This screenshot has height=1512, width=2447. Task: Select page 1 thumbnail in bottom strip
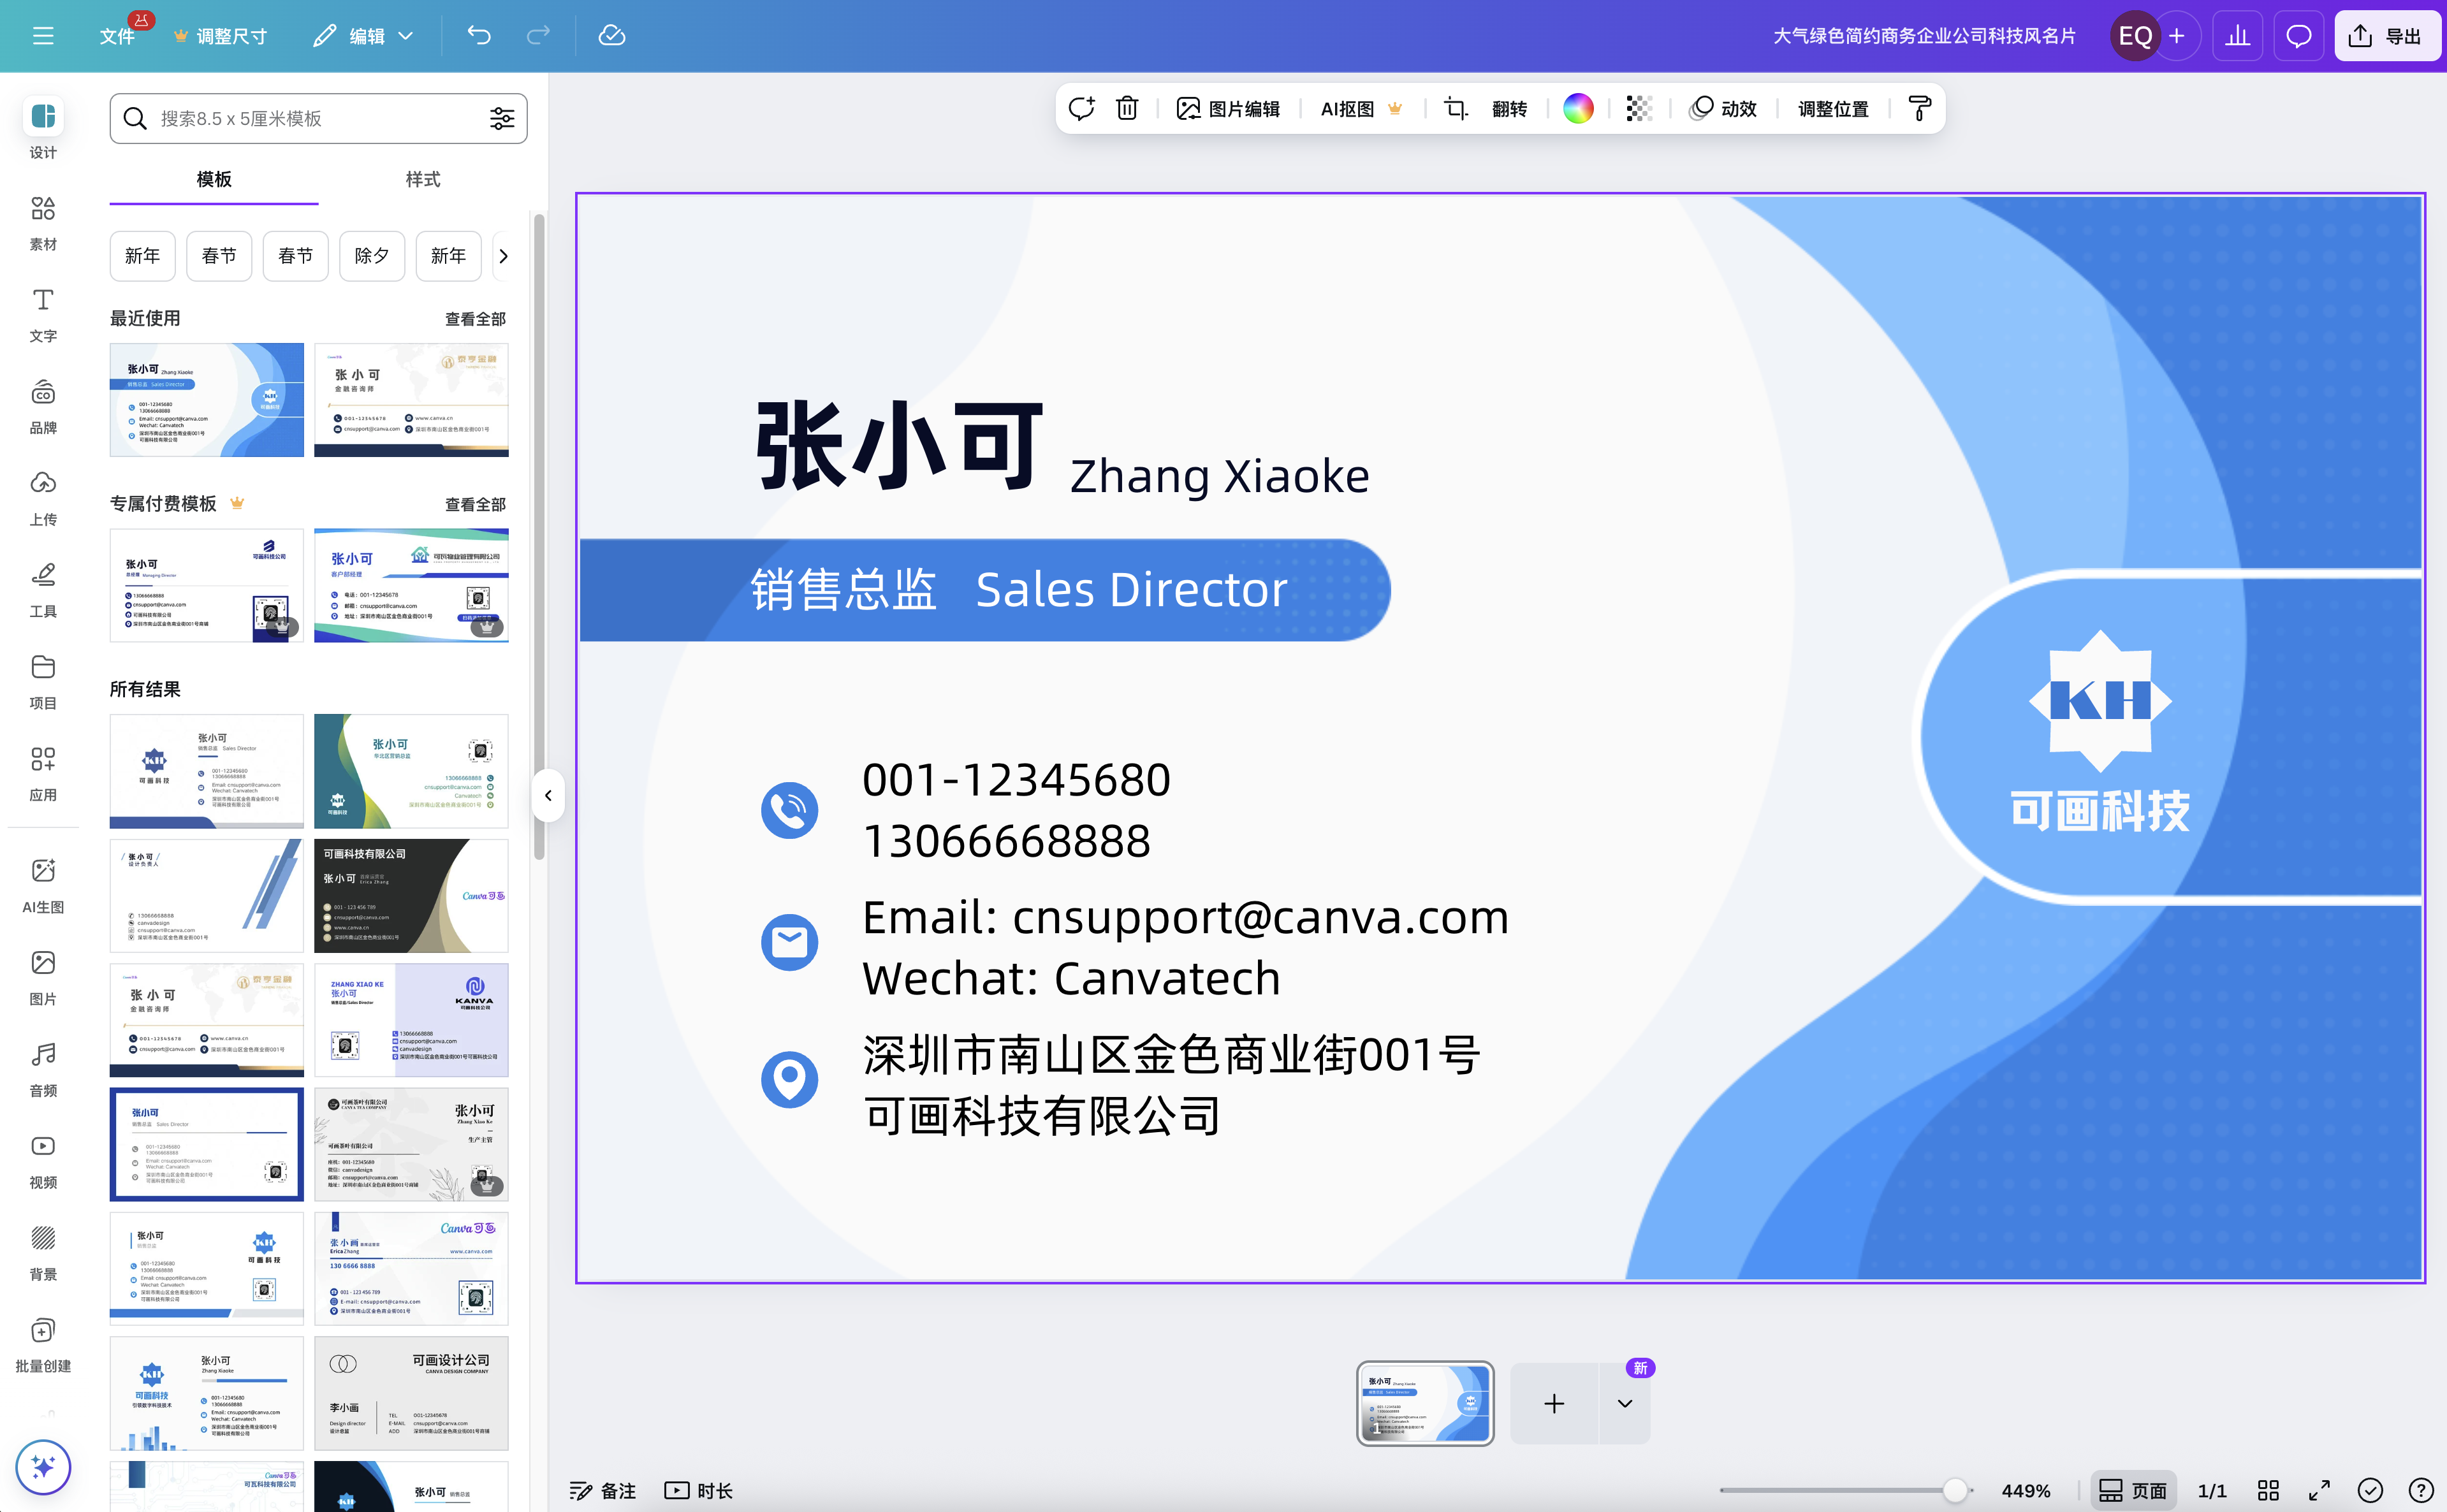point(1425,1403)
